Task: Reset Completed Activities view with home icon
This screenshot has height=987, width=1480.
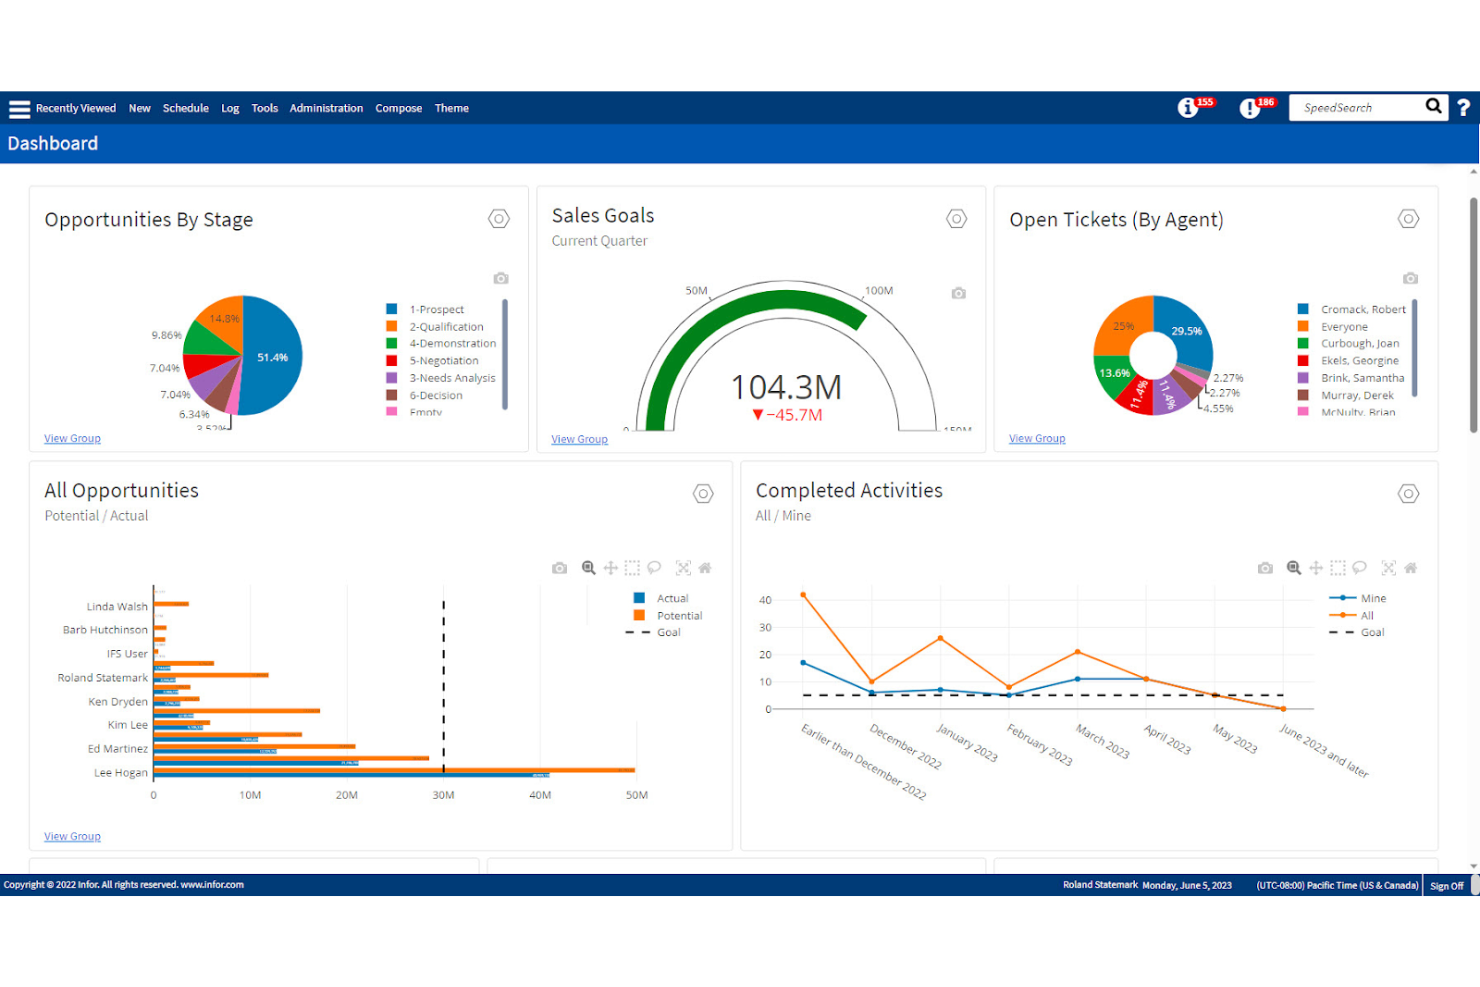Action: 1410,567
